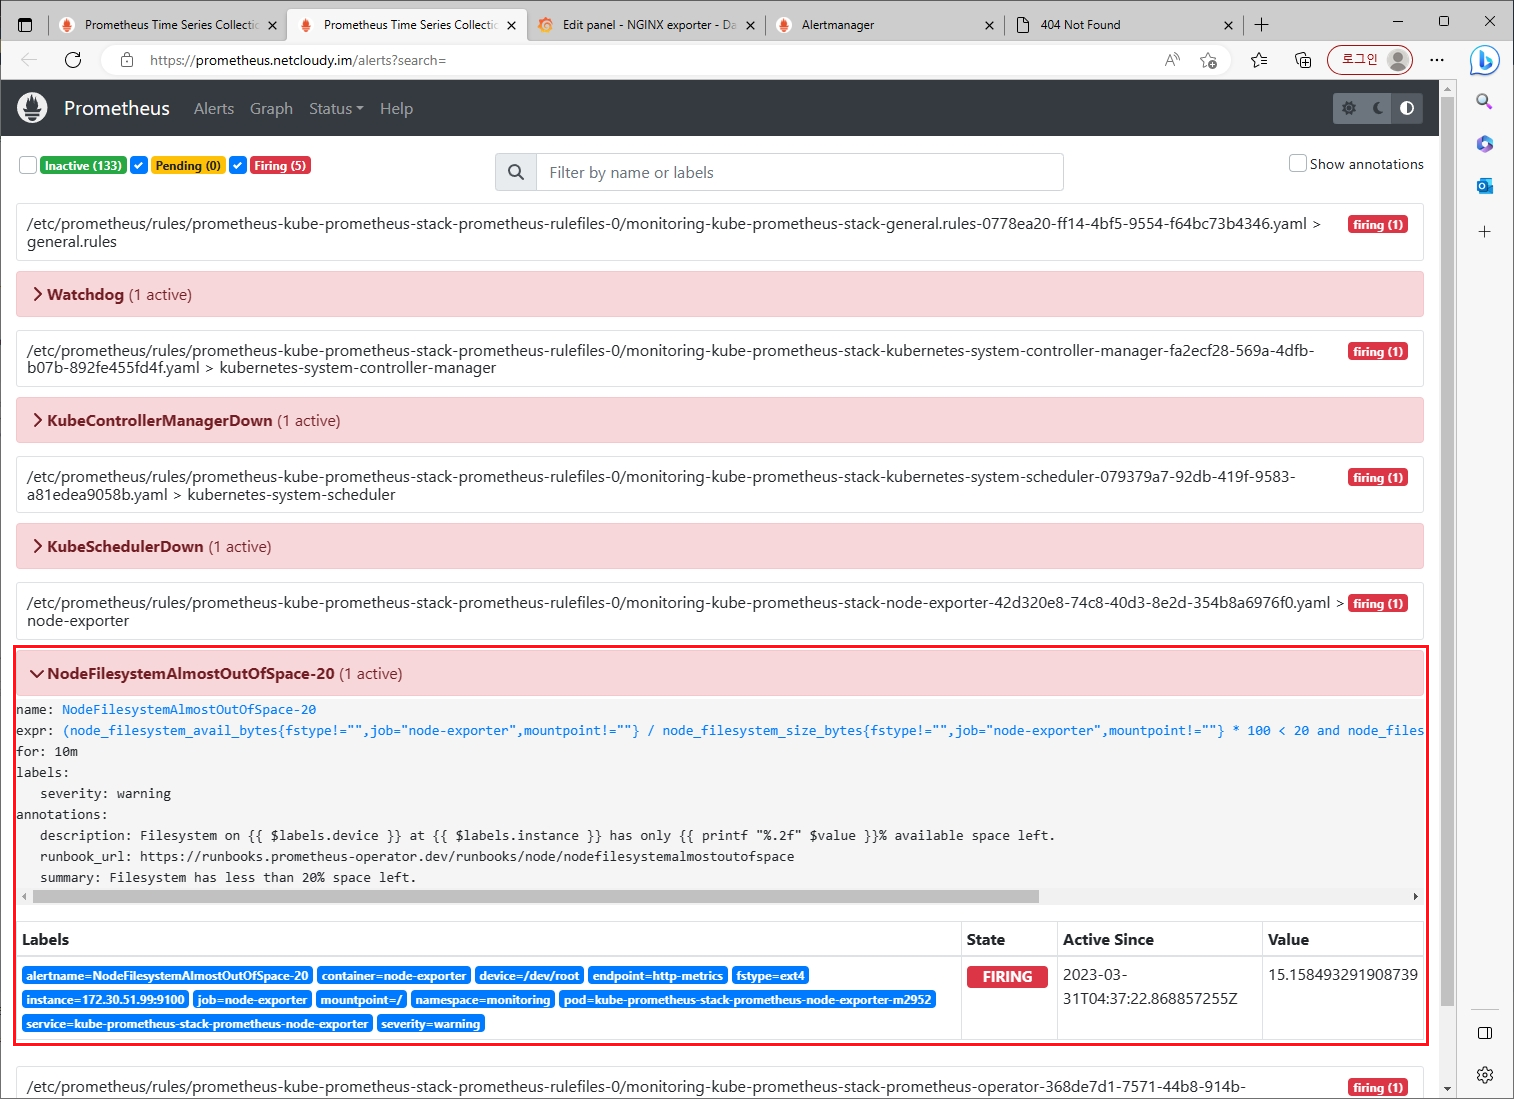Open the Collections icon
The height and width of the screenshot is (1099, 1514).
pos(1303,60)
